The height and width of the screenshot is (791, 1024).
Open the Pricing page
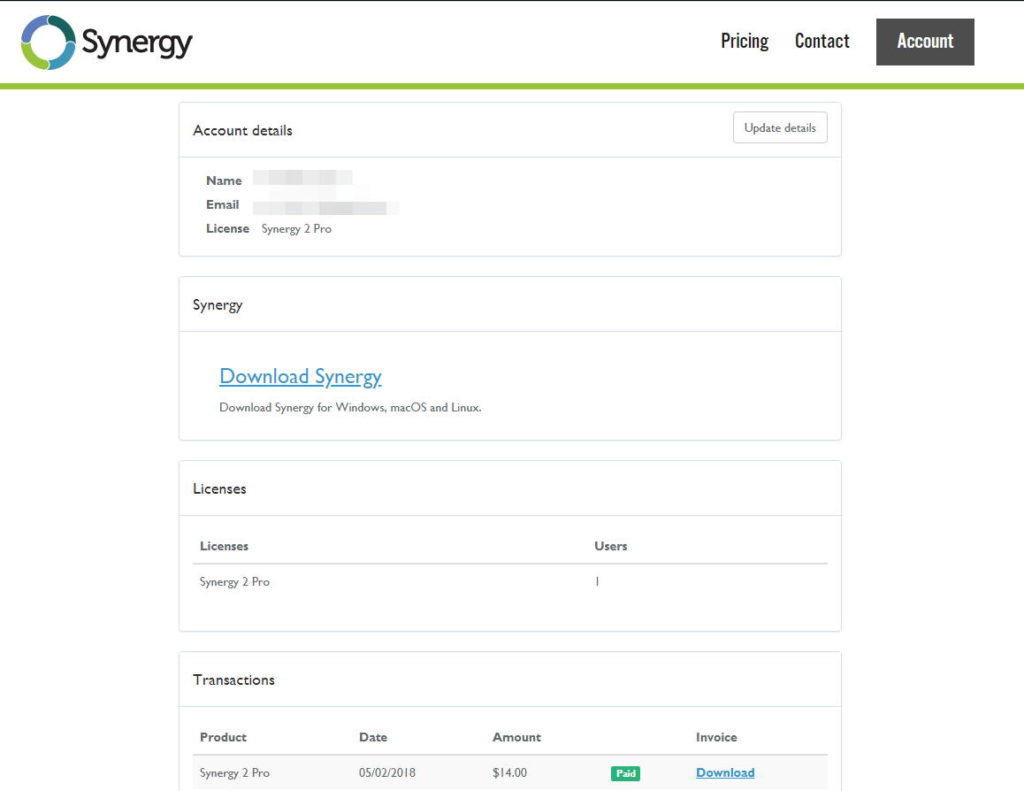tap(744, 41)
